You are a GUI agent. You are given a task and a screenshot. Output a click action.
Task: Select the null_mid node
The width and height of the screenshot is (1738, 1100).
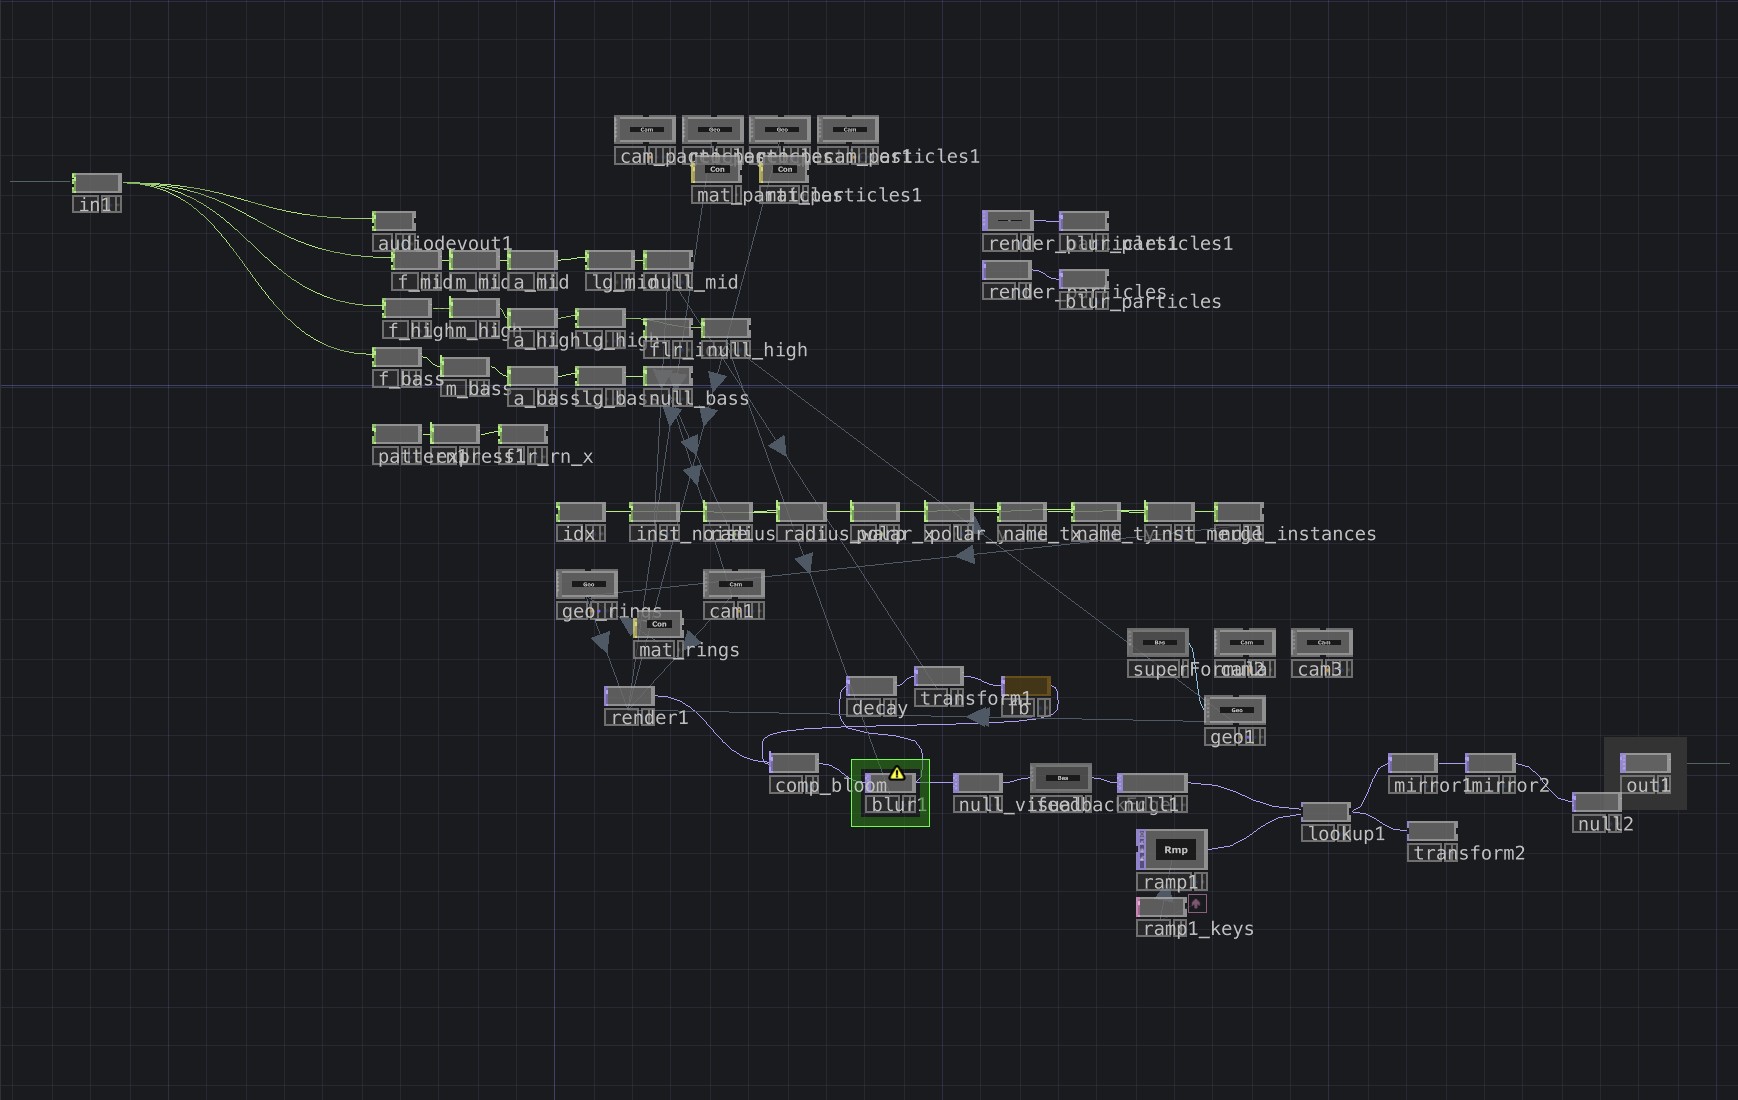668,260
